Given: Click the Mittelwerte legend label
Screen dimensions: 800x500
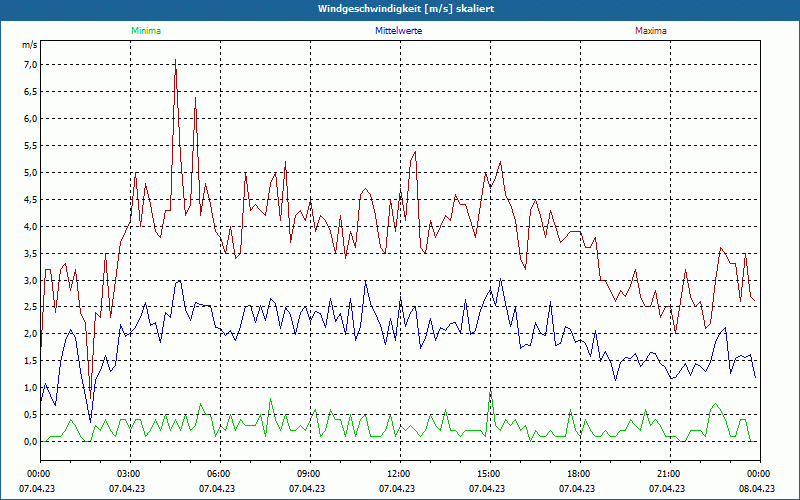Looking at the screenshot, I should point(398,31).
